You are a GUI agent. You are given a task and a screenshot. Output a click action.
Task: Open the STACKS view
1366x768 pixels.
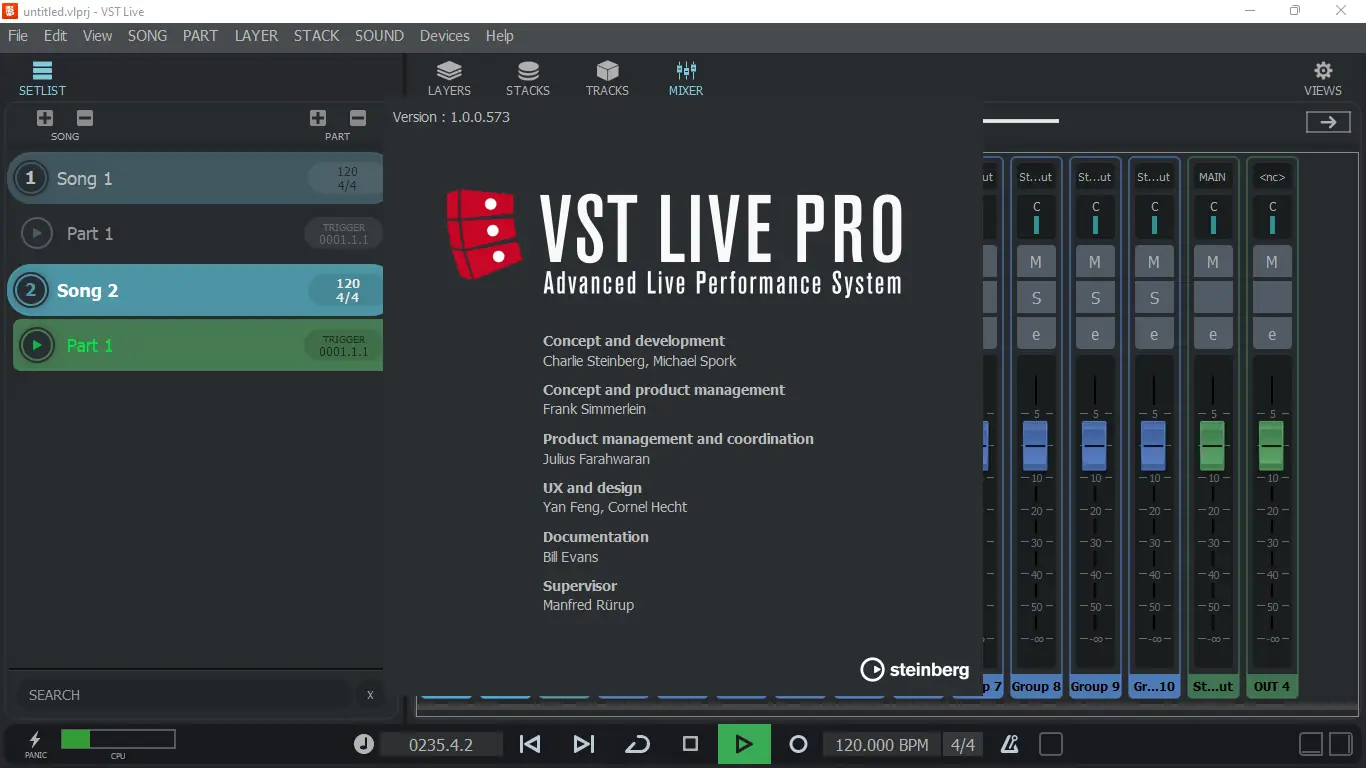(528, 78)
